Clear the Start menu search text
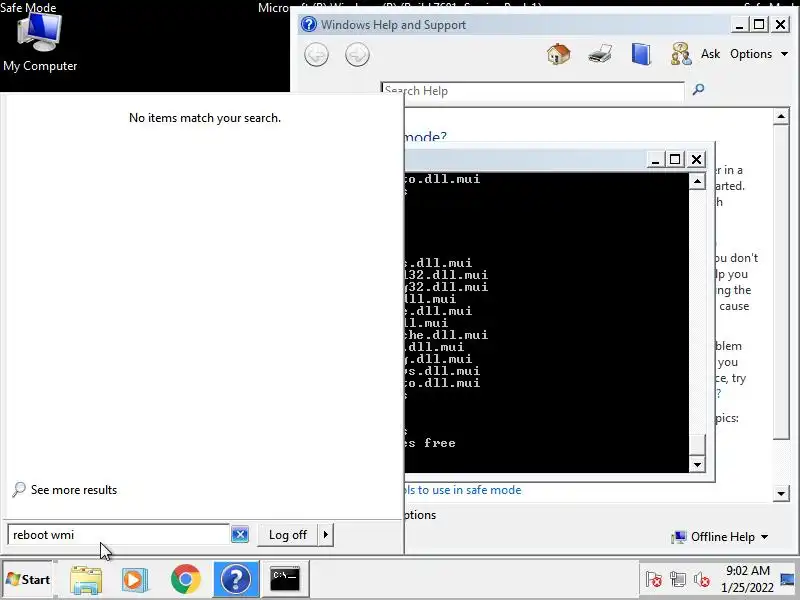The height and width of the screenshot is (600, 800). [x=240, y=535]
